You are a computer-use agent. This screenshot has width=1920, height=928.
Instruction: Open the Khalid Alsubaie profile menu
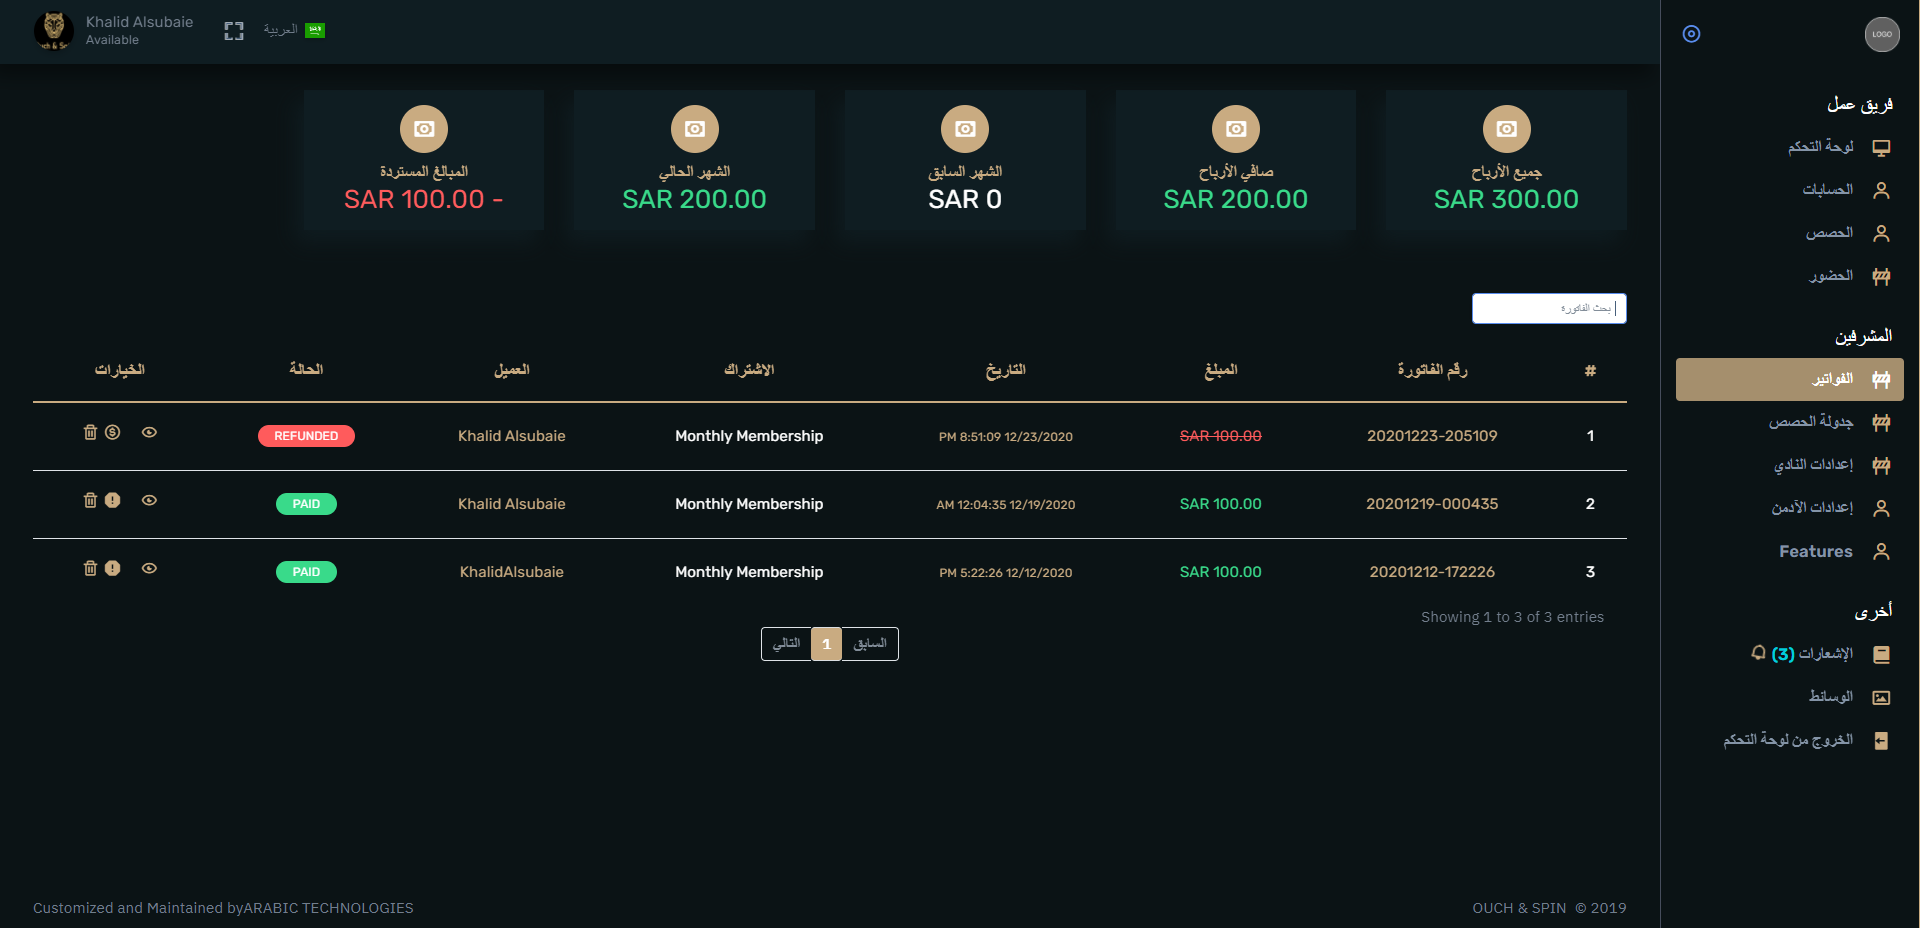[114, 30]
